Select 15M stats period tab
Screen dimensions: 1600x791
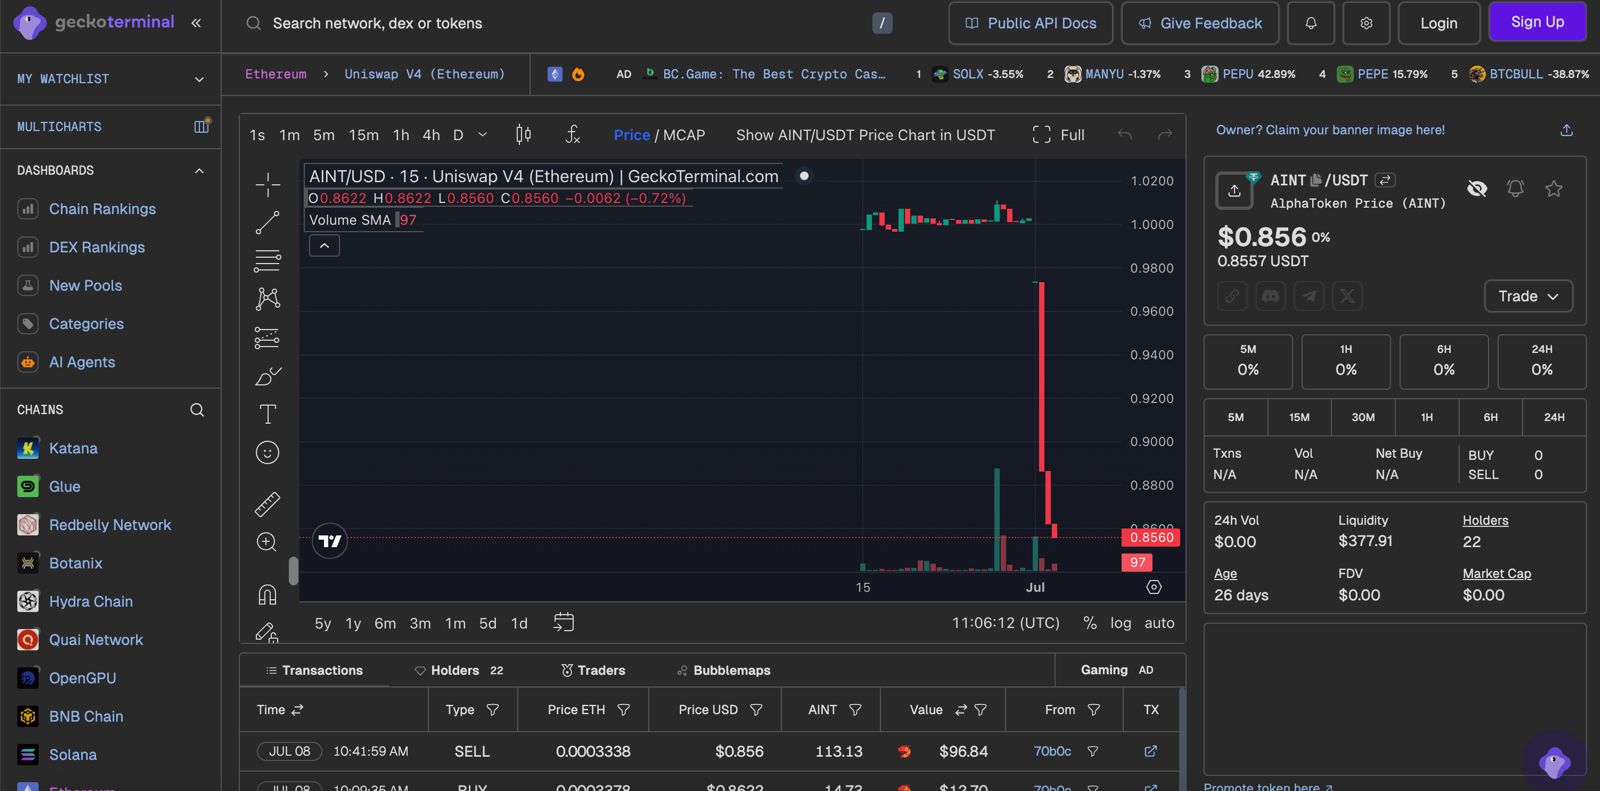click(x=1299, y=417)
